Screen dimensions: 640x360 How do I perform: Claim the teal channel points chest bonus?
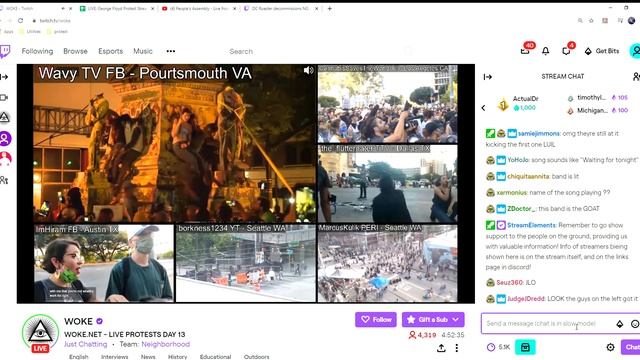tap(525, 347)
